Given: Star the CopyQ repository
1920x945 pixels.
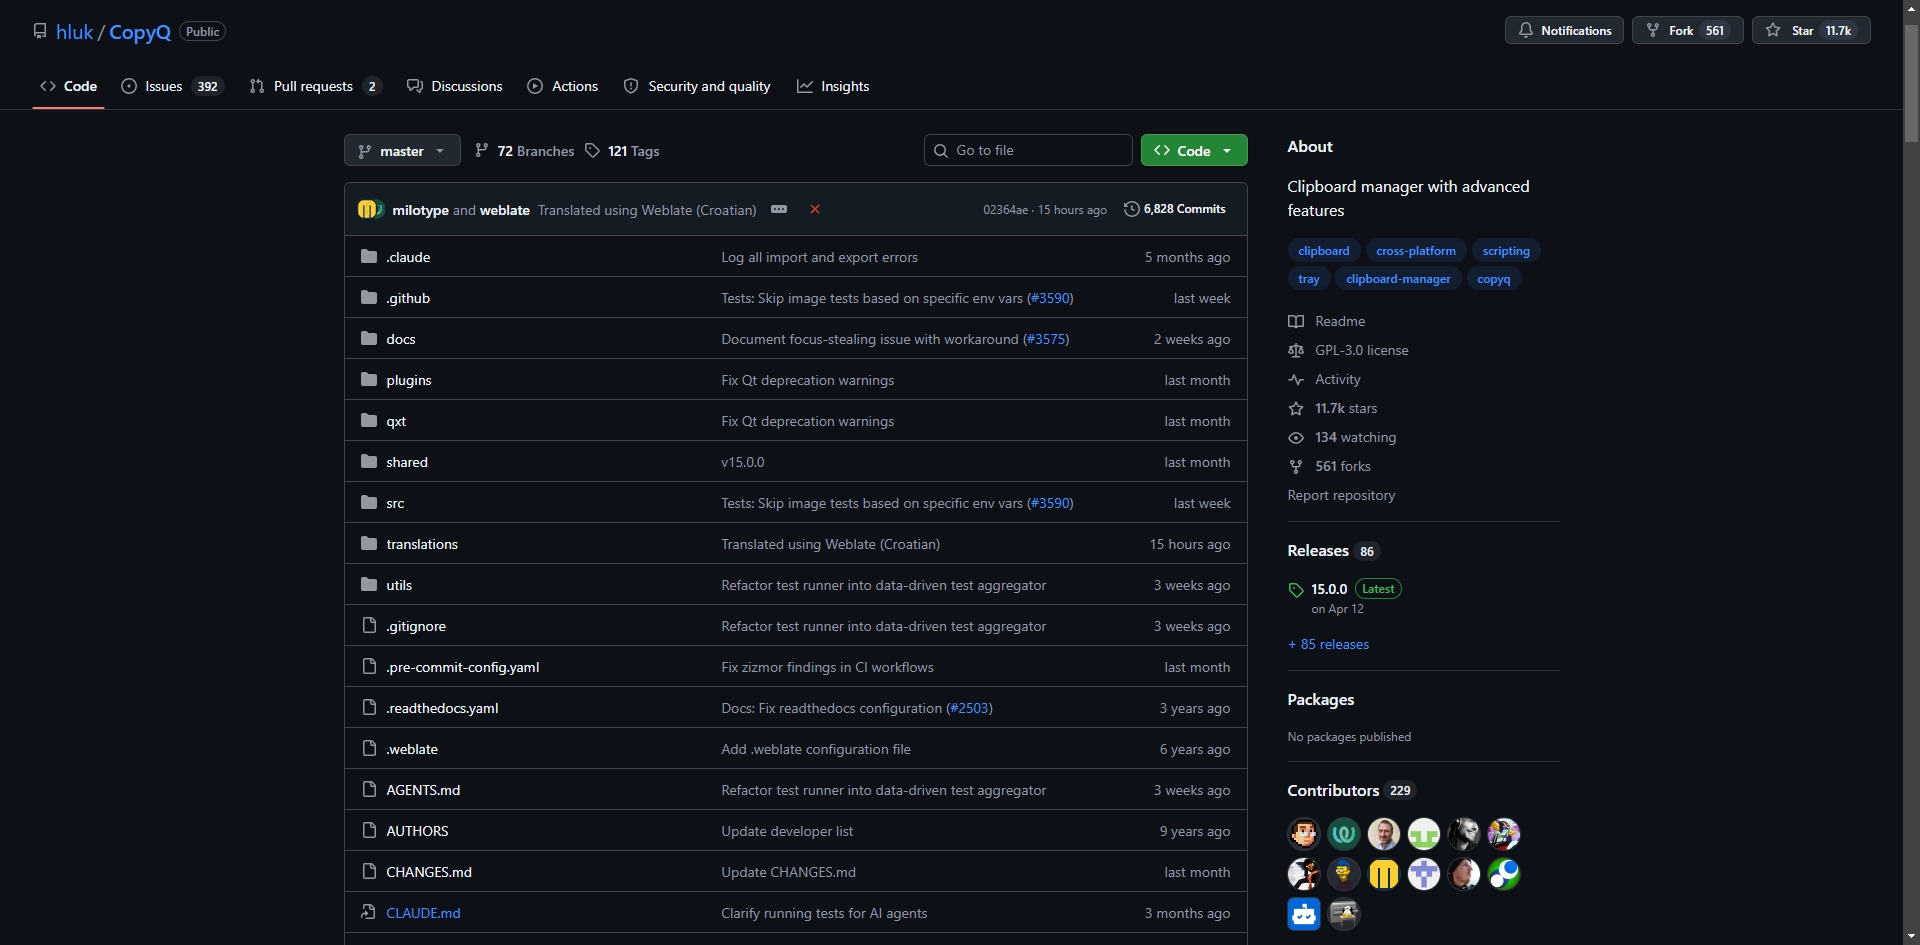Looking at the screenshot, I should click(1810, 30).
